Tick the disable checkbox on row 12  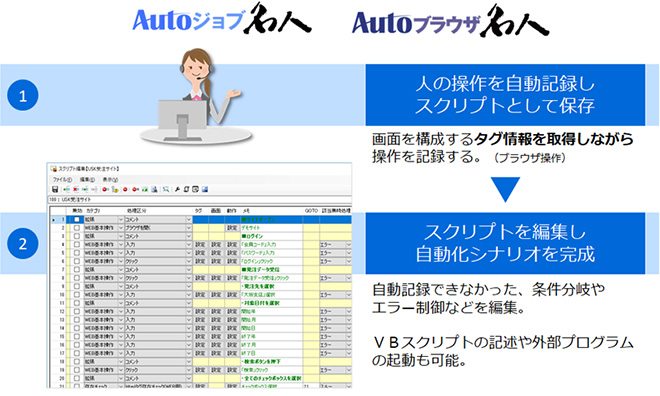77,311
